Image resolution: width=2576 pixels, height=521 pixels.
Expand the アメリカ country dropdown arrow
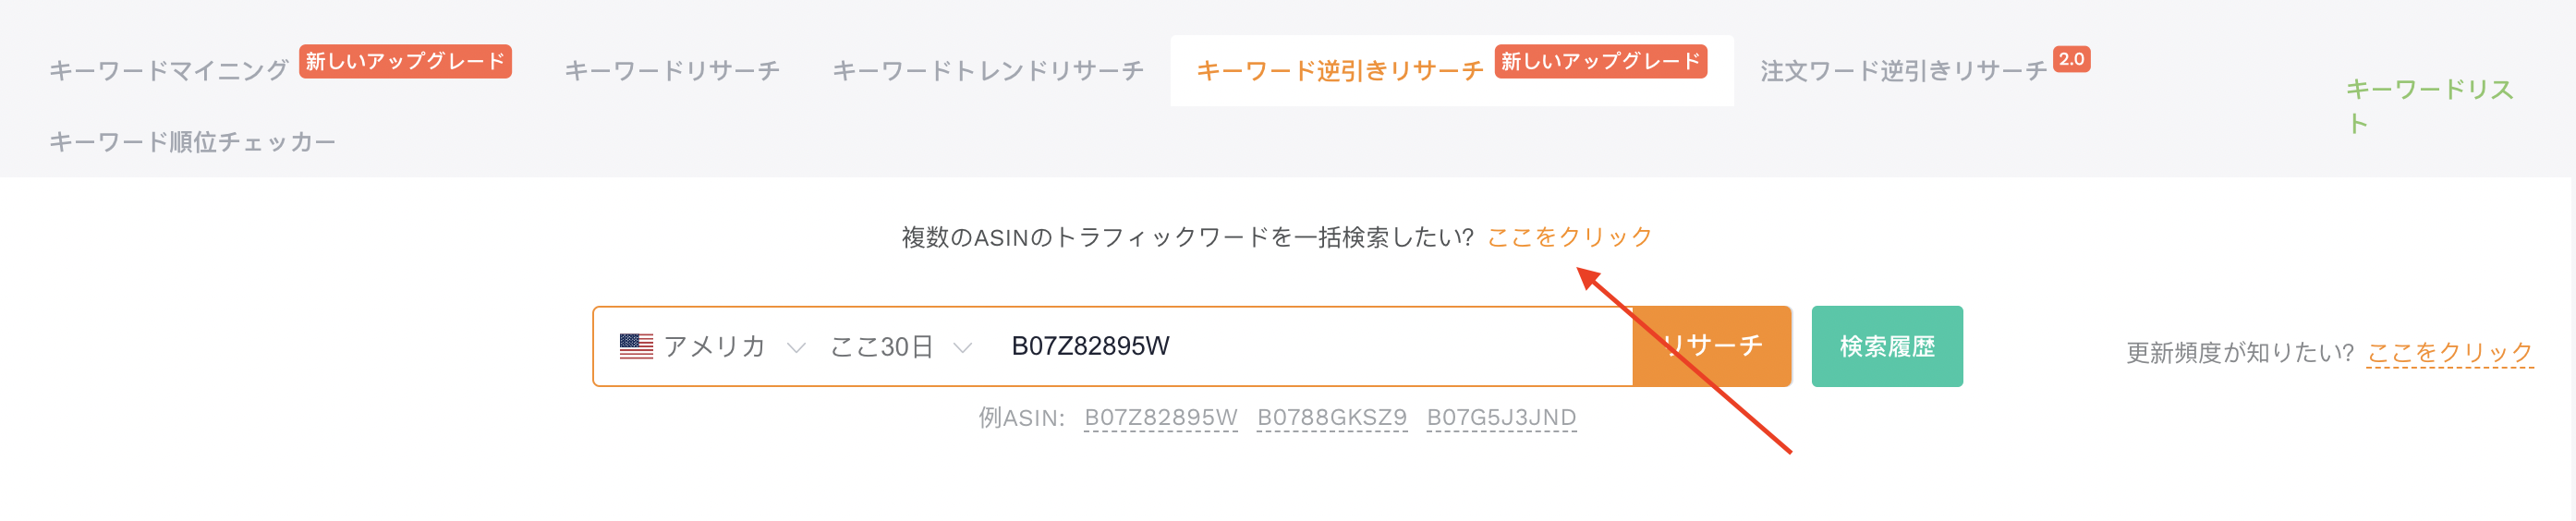[x=796, y=348]
